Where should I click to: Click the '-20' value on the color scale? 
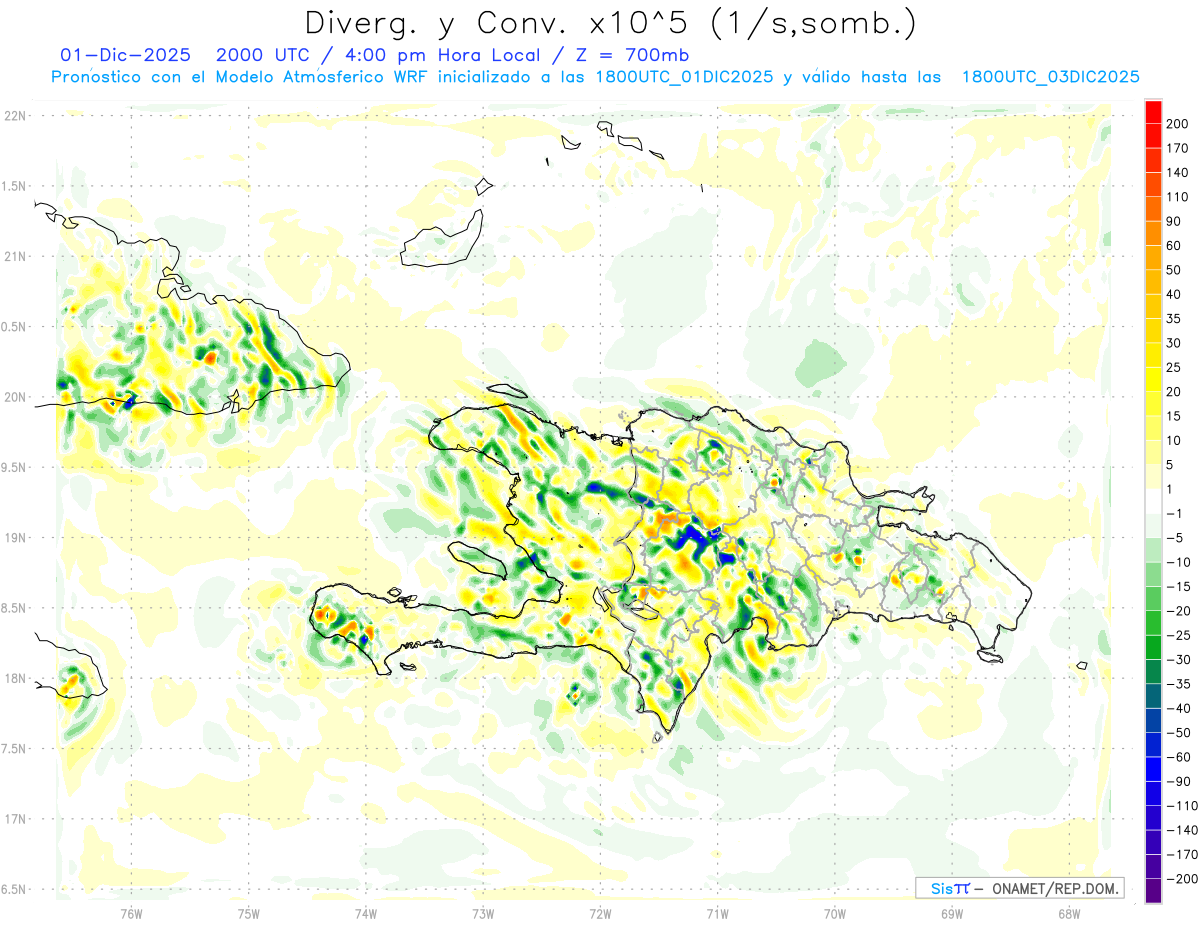(1178, 611)
